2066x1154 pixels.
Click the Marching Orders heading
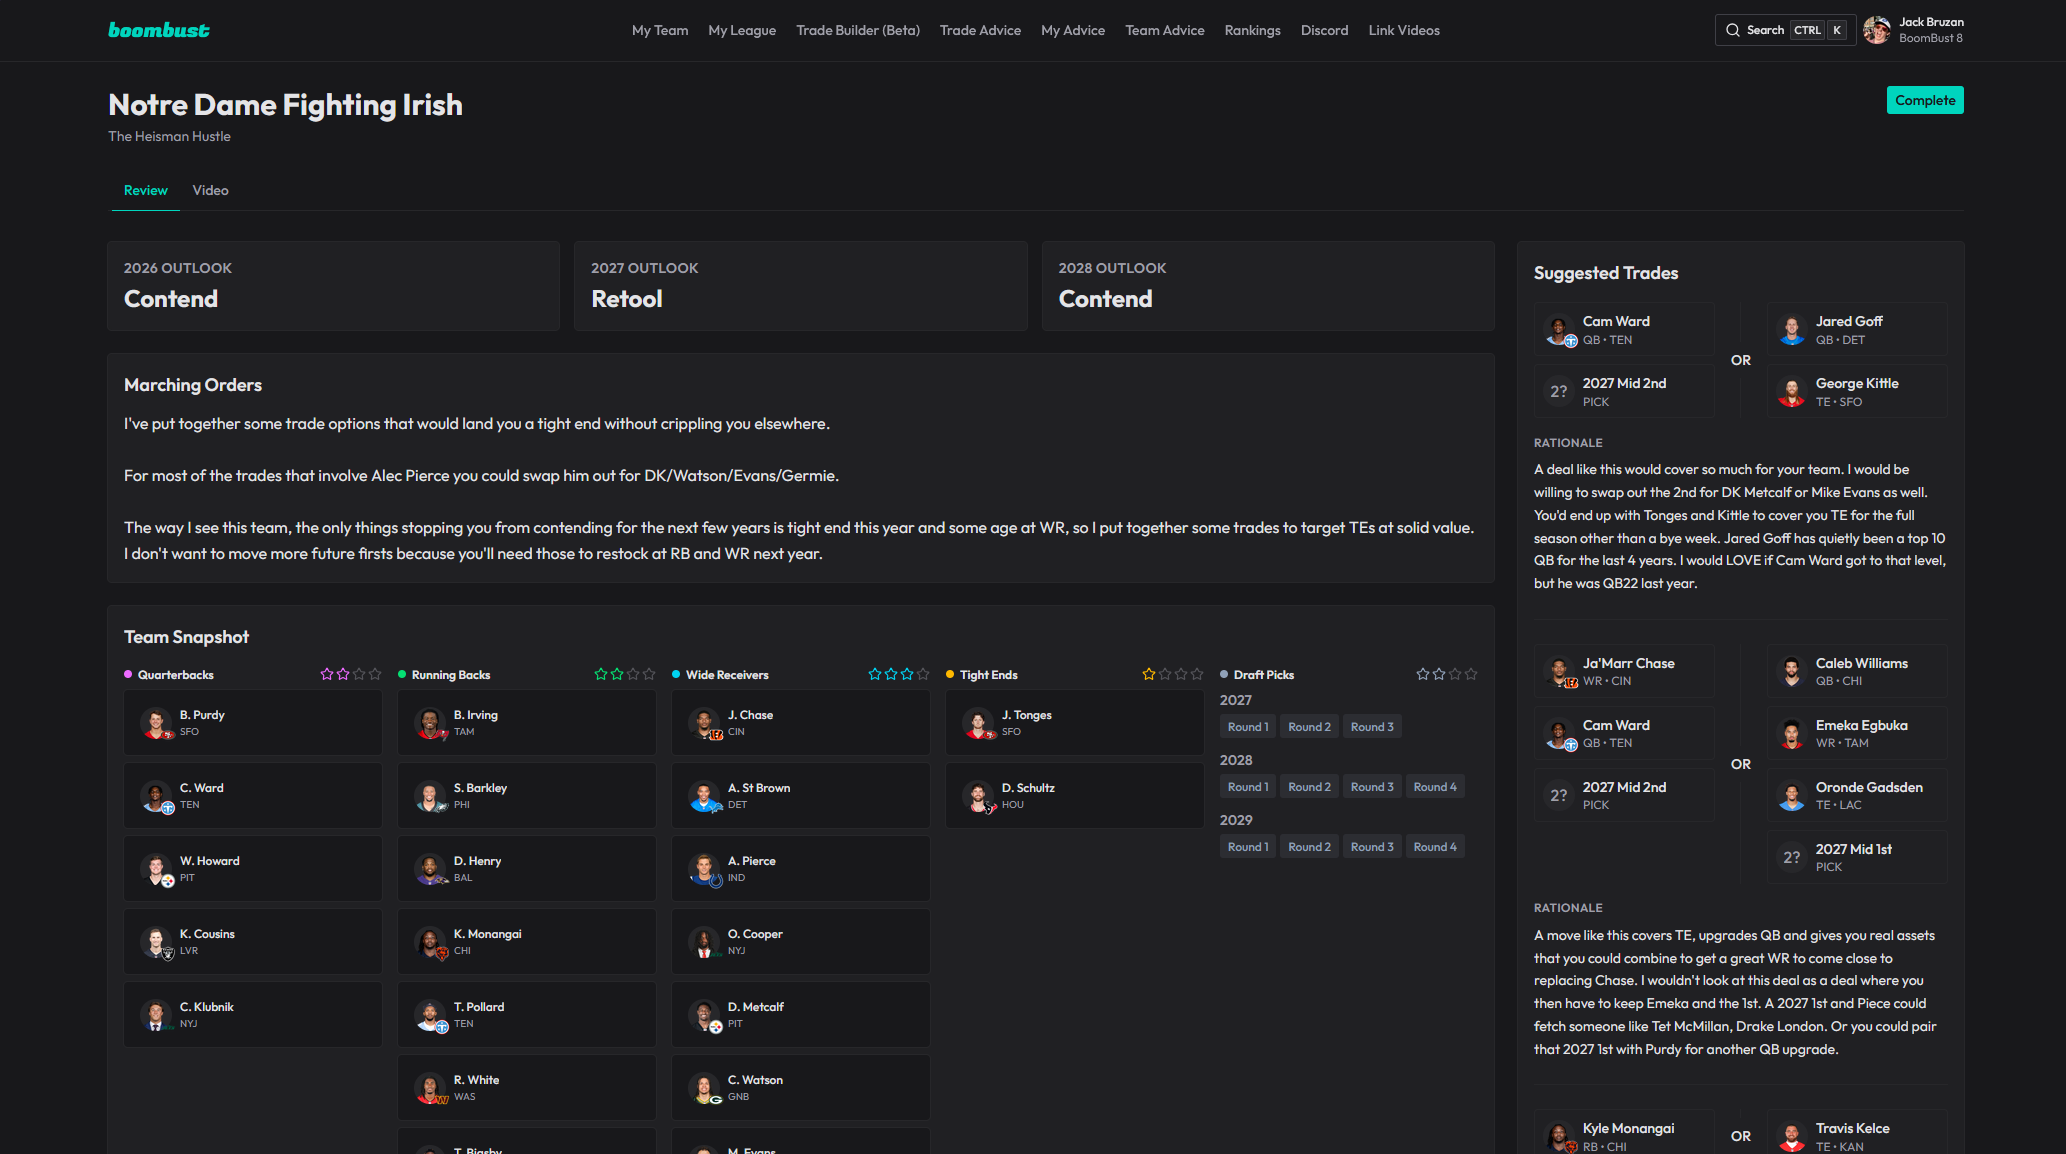tap(193, 385)
